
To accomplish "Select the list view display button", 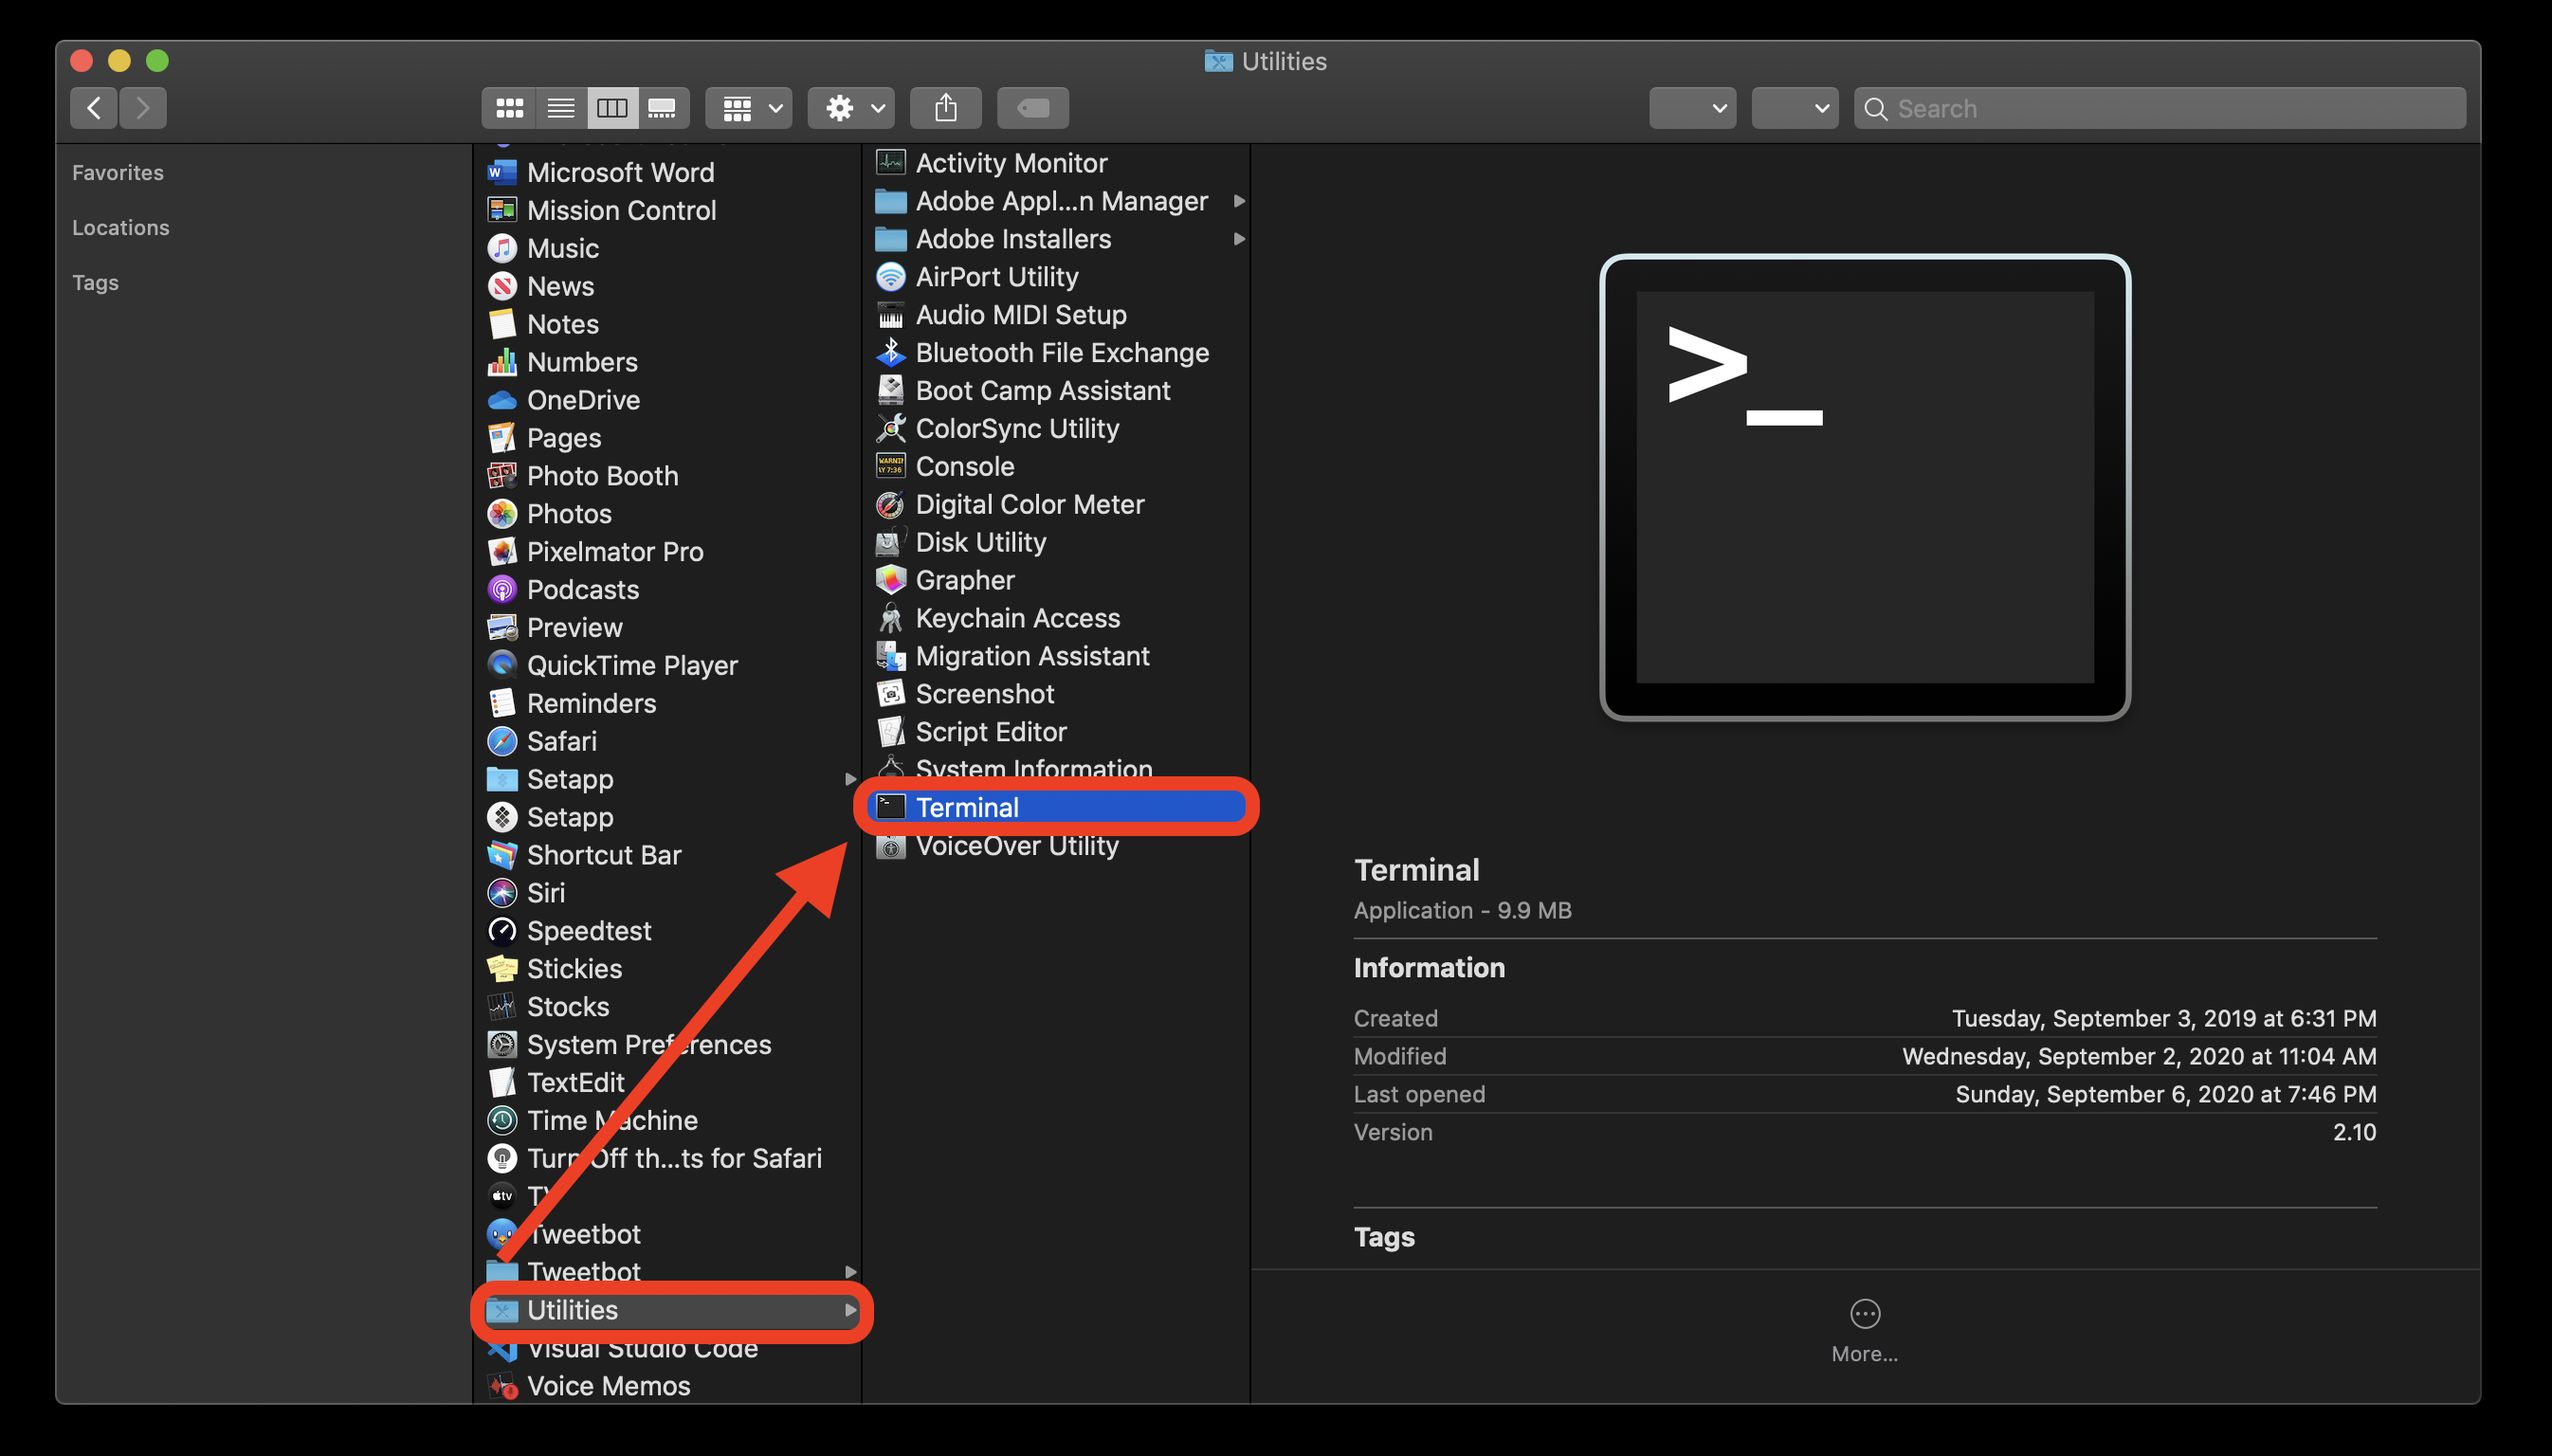I will tap(557, 107).
